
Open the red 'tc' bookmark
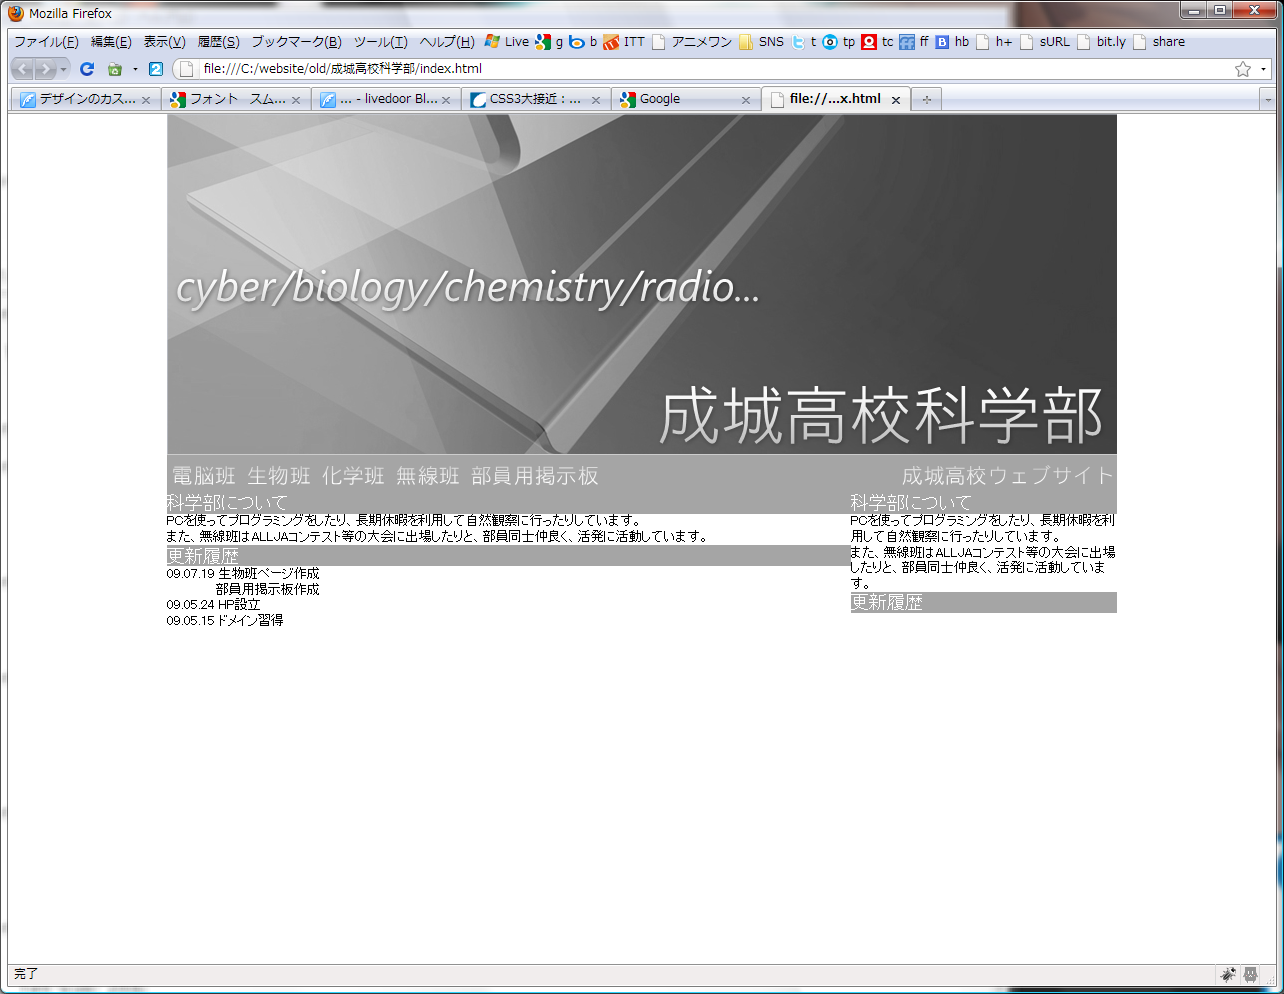click(878, 42)
